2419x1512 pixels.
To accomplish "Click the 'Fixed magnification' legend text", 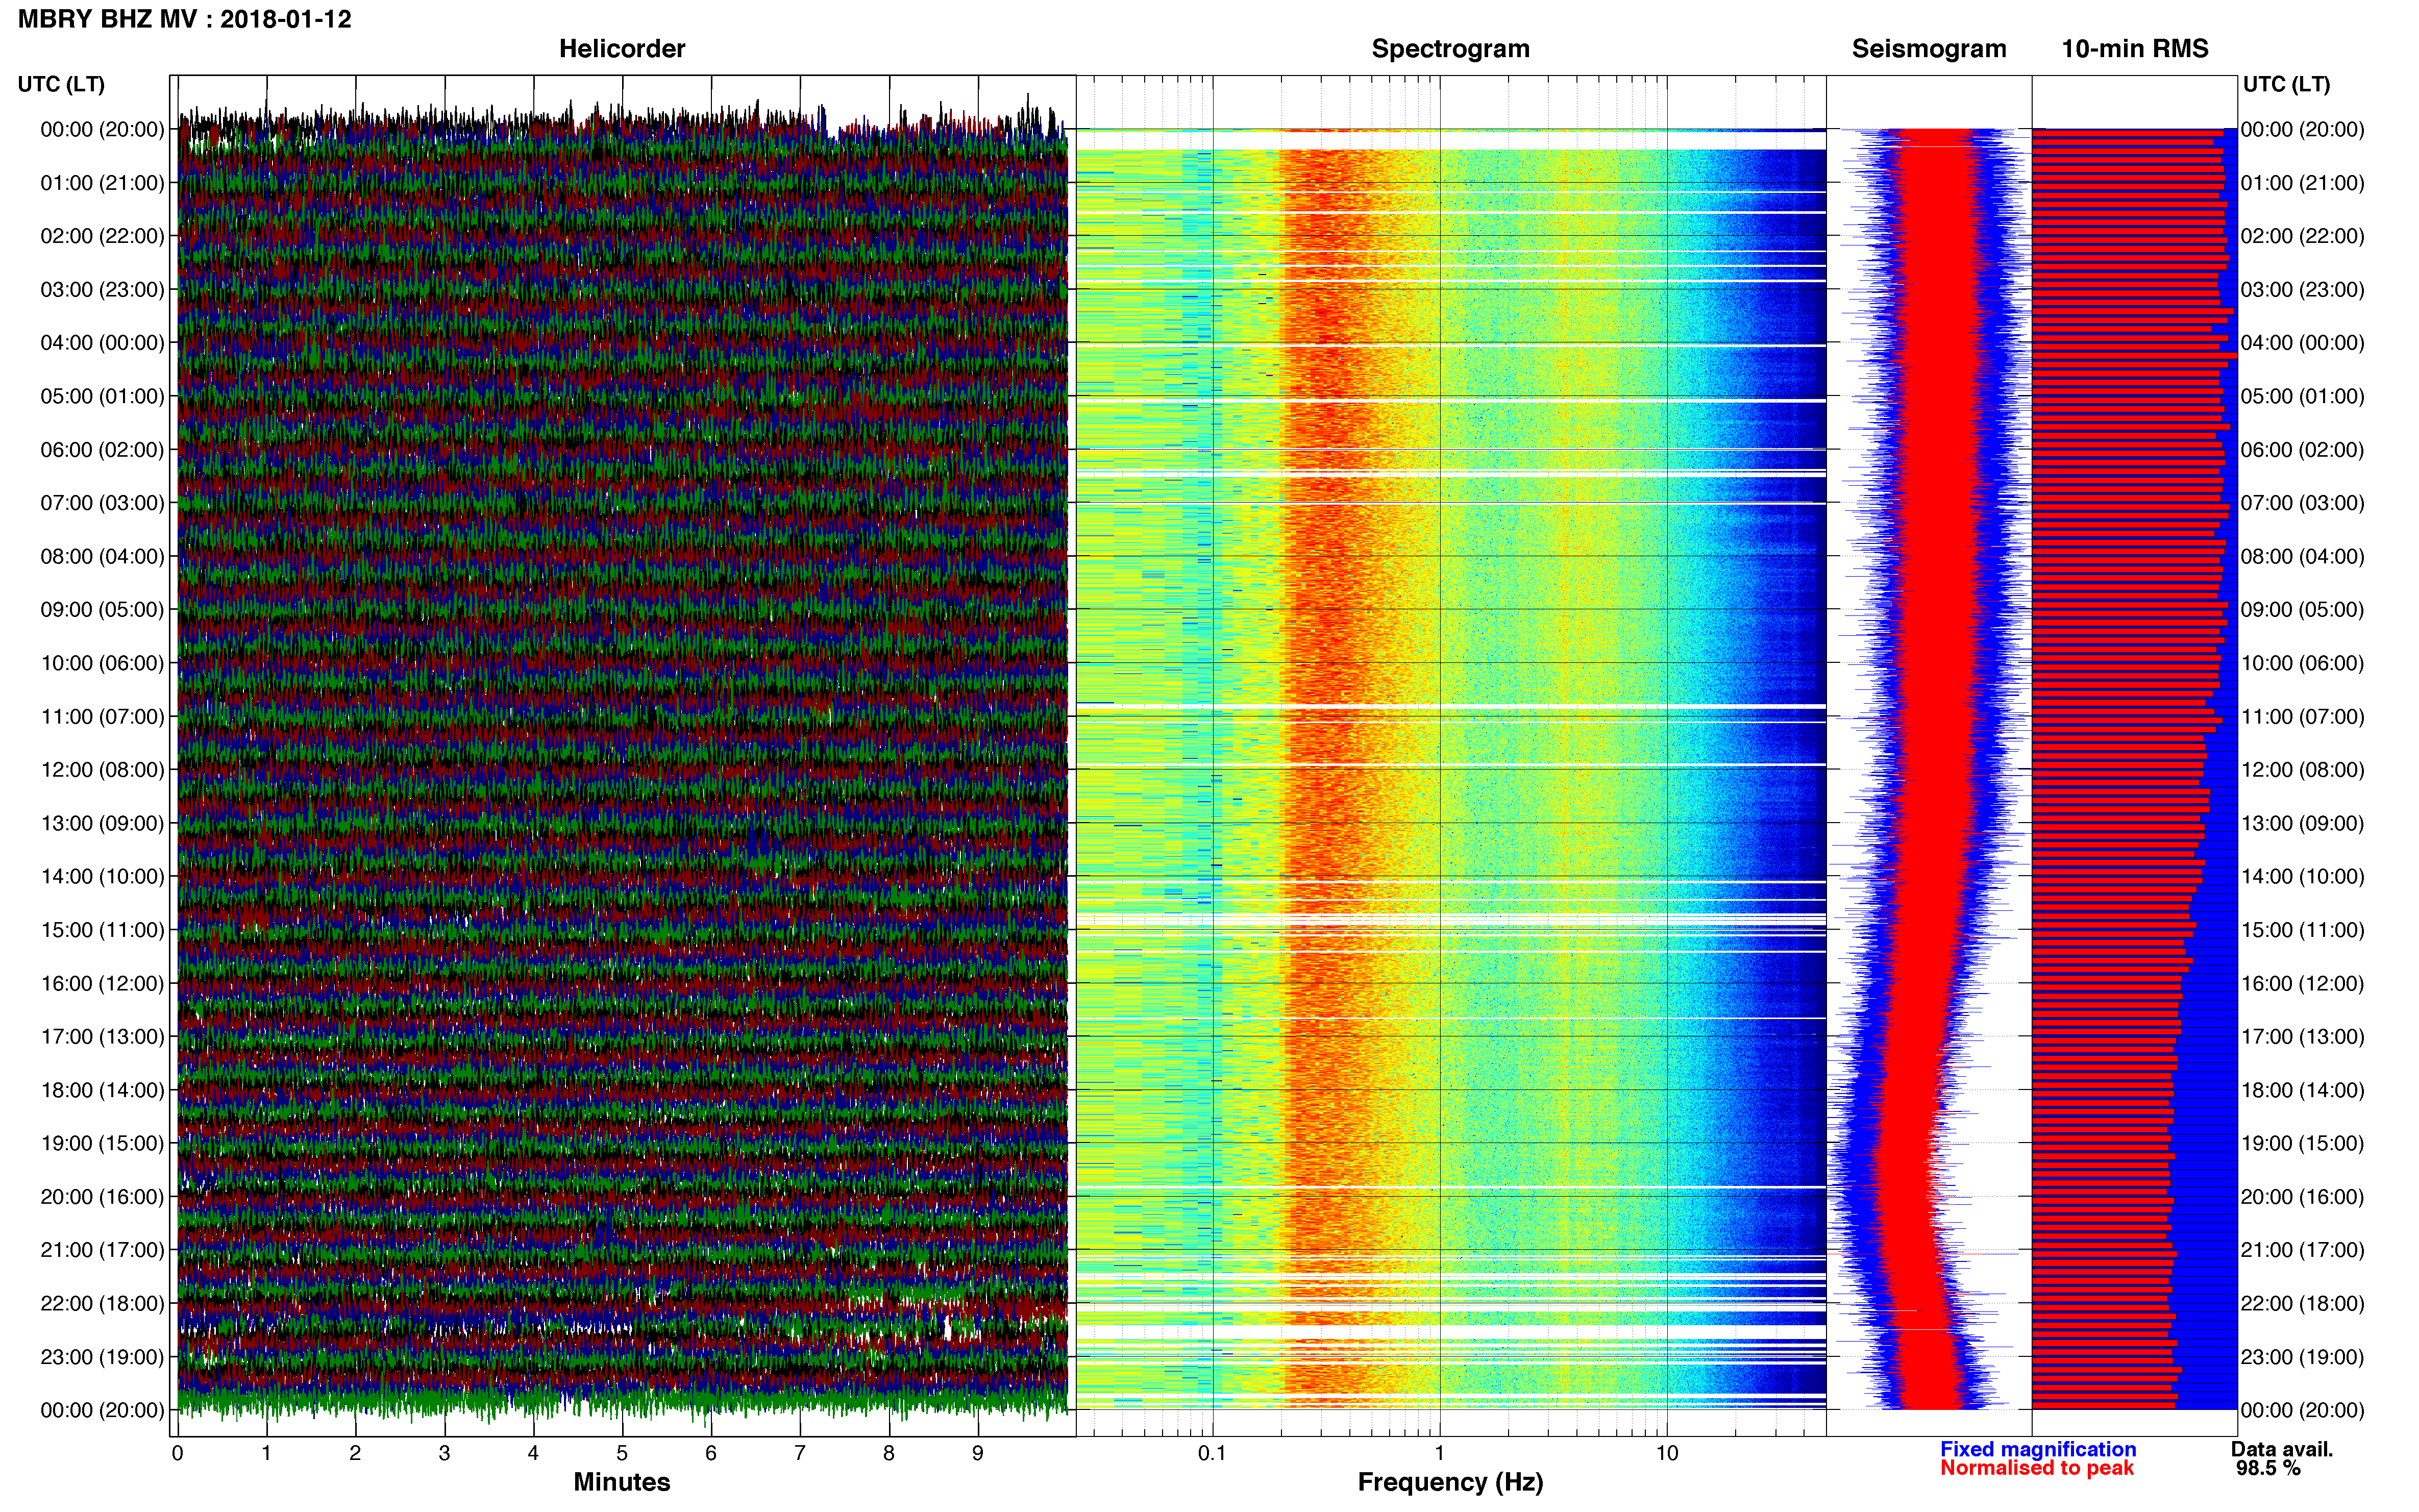I will click(2038, 1450).
